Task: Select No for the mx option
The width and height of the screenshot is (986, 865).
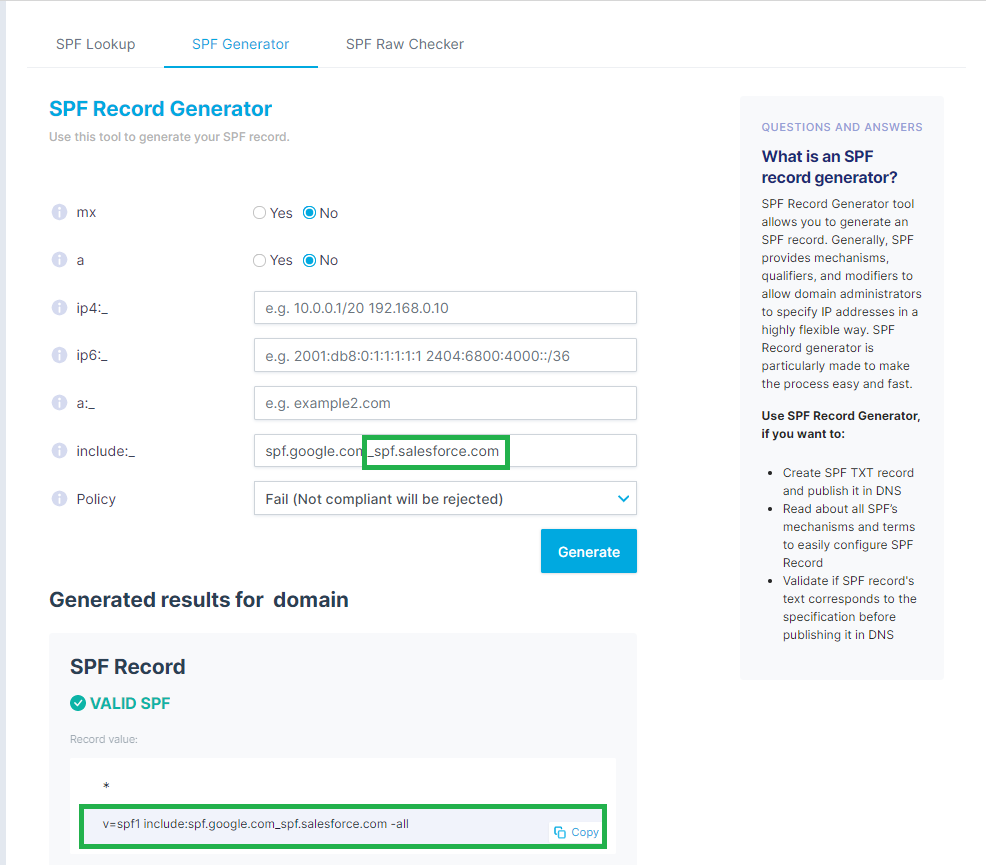Action: [310, 213]
